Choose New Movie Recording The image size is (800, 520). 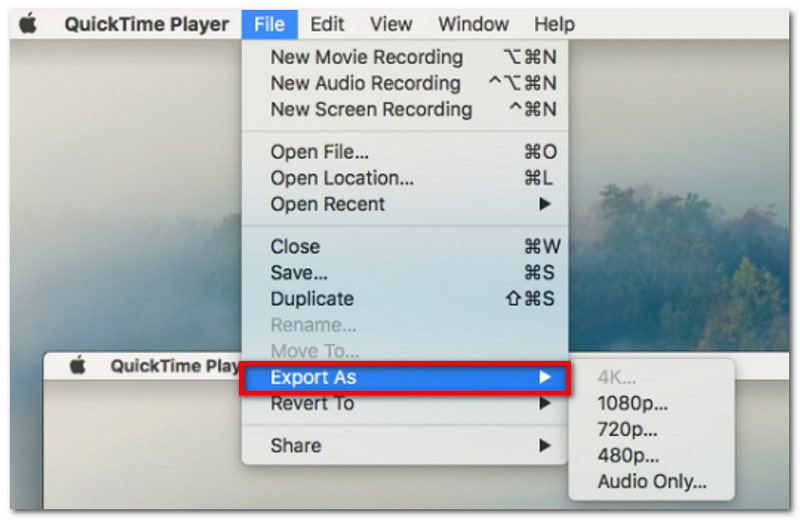405,57
